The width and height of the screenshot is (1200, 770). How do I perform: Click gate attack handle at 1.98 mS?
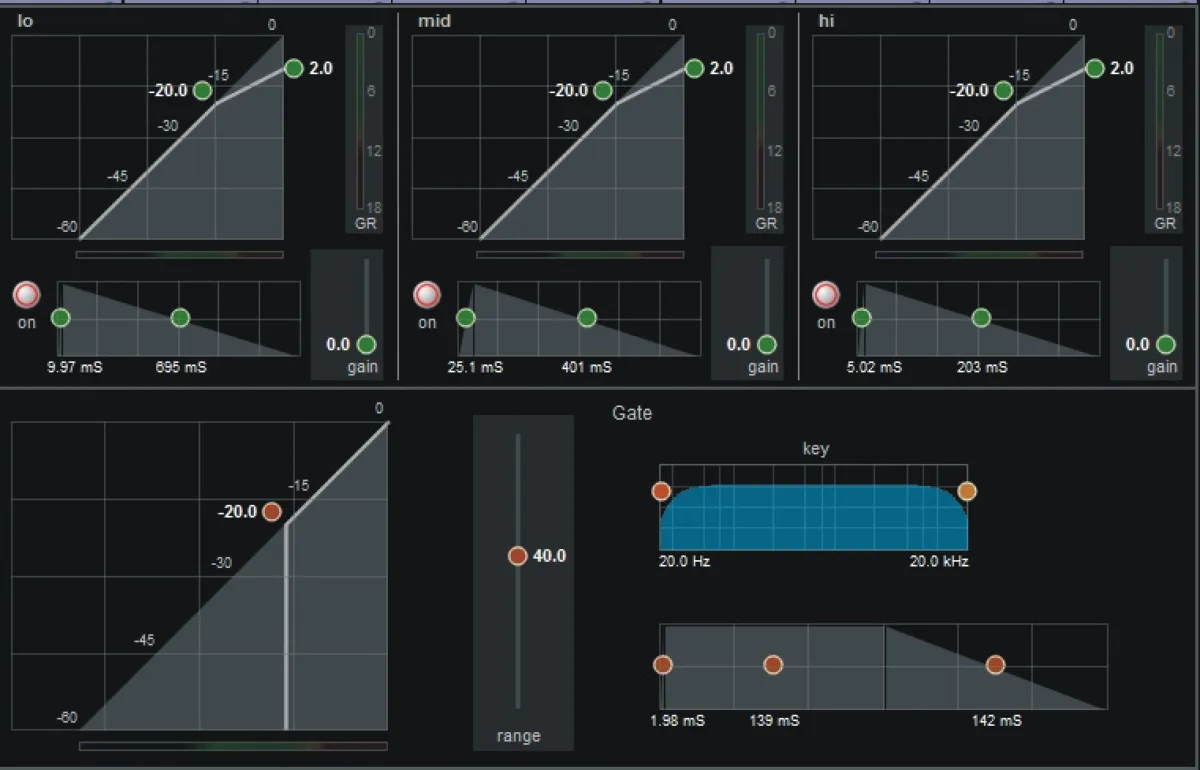pos(662,665)
